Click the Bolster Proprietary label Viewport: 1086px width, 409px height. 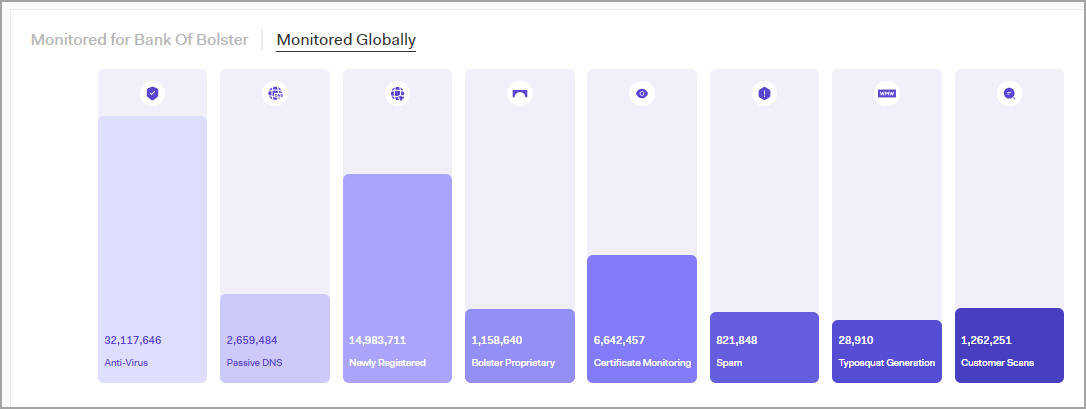[x=512, y=363]
